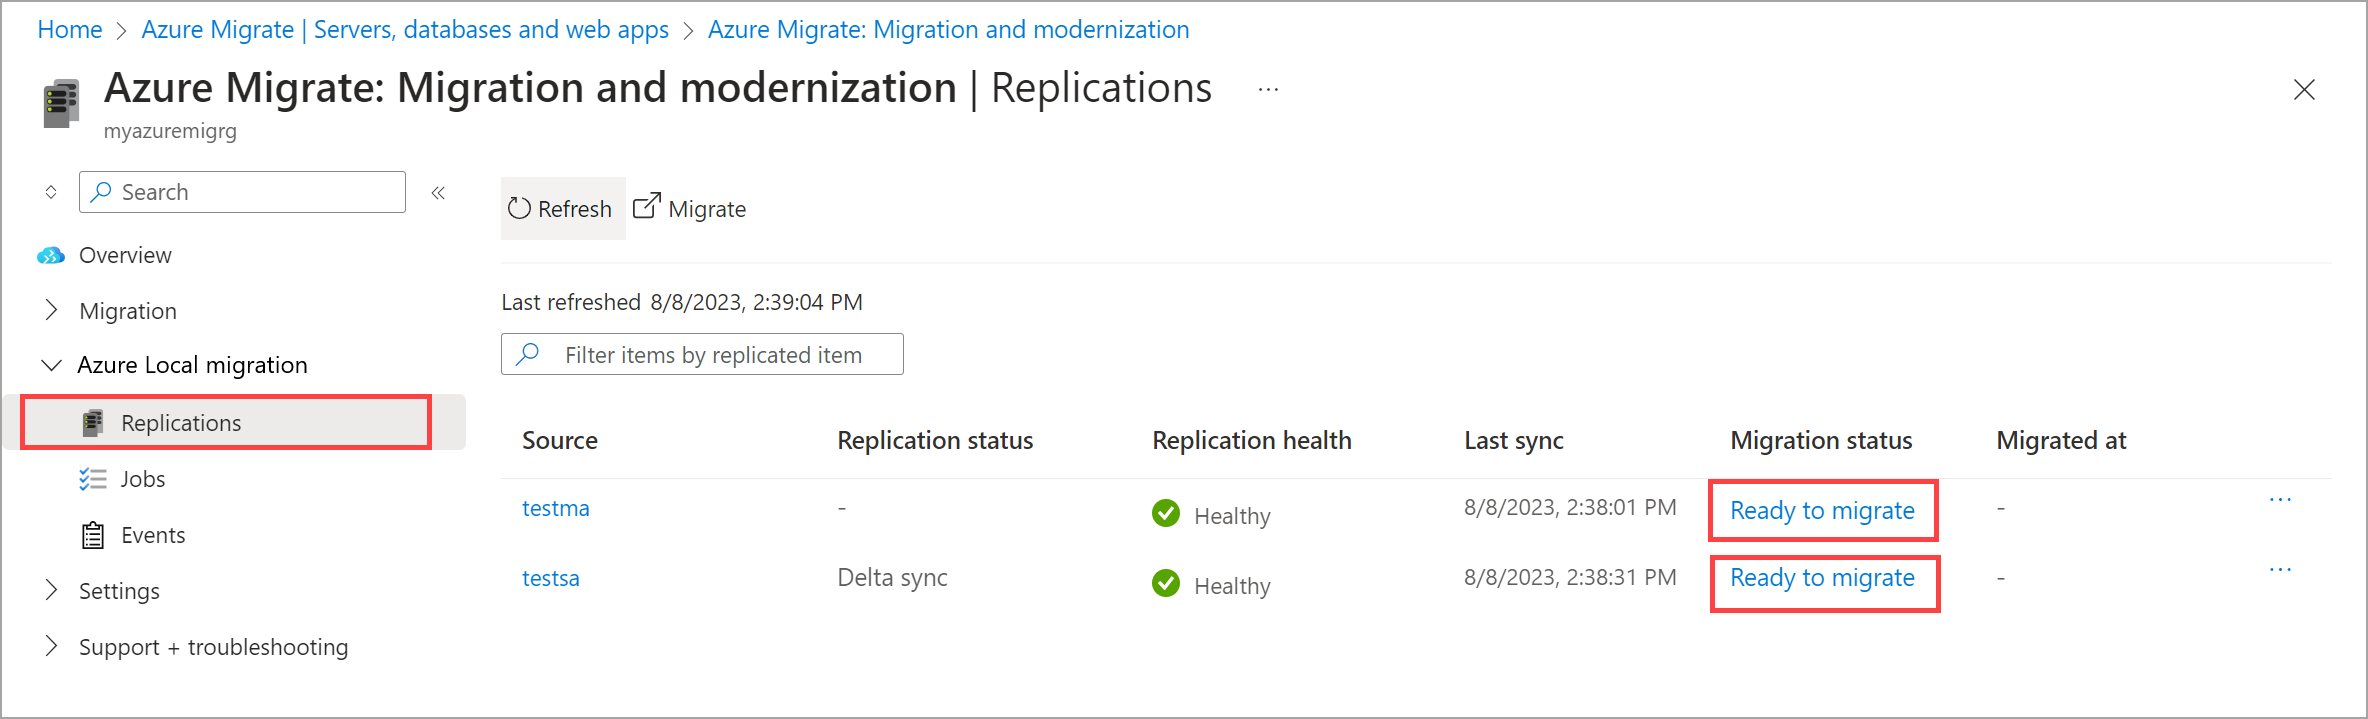The image size is (2368, 719).
Task: Expand the Migration section chevron
Action: (x=51, y=310)
